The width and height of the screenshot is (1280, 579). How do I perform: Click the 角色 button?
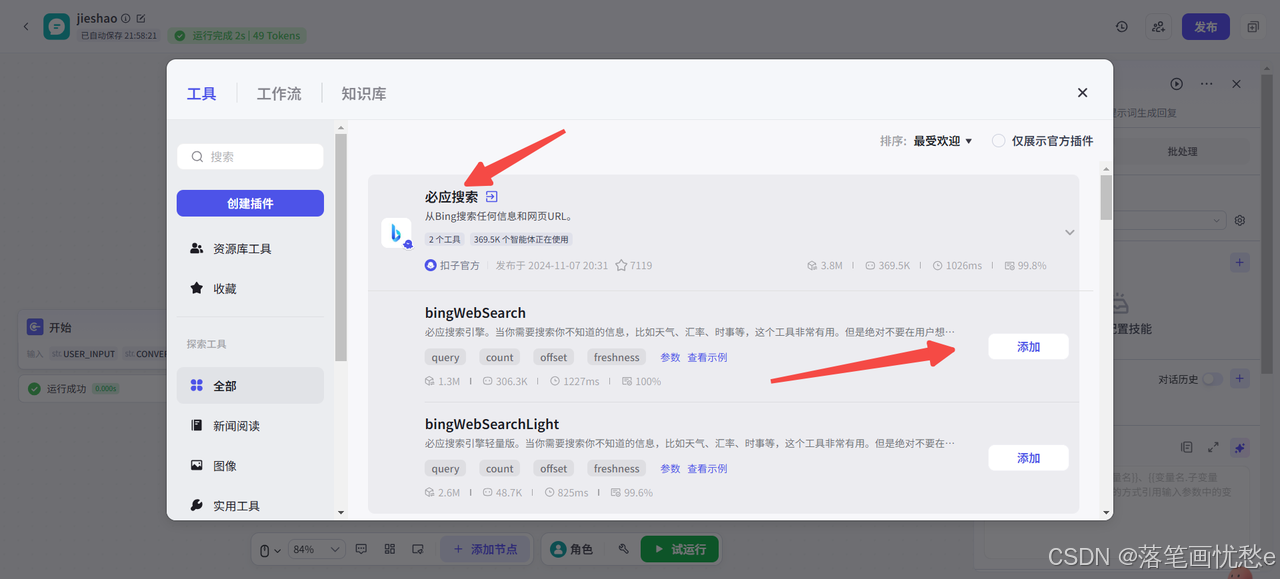point(573,549)
